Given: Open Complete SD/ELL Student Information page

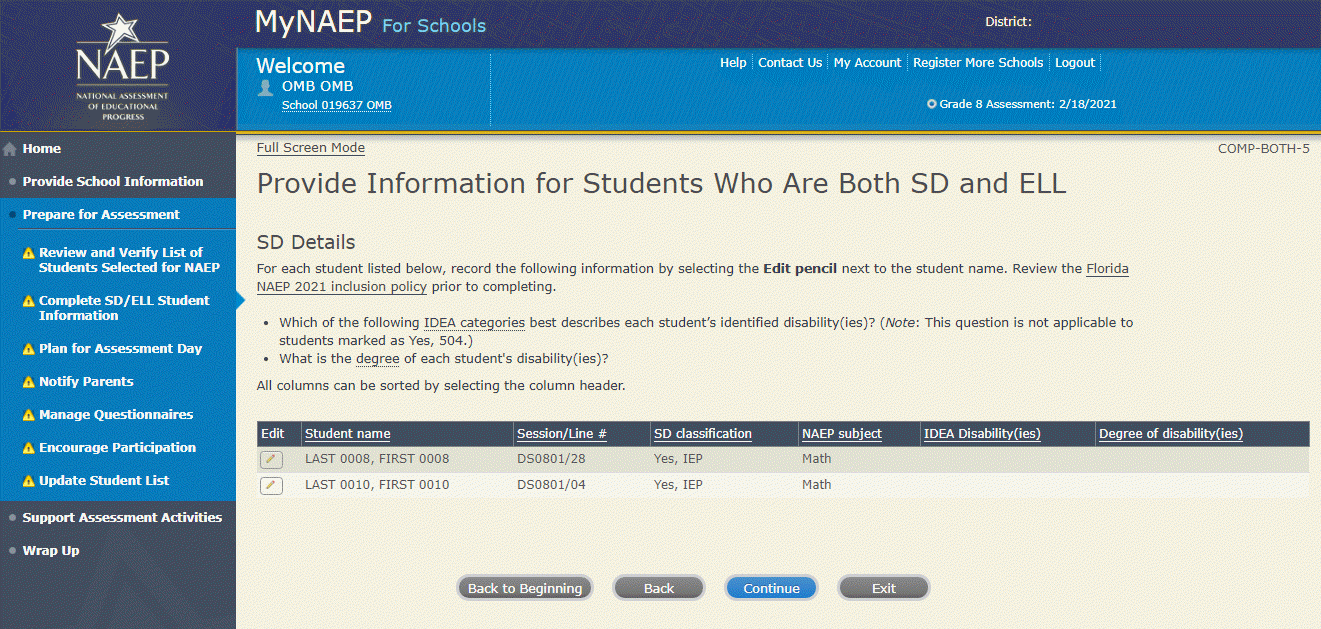Looking at the screenshot, I should 124,308.
